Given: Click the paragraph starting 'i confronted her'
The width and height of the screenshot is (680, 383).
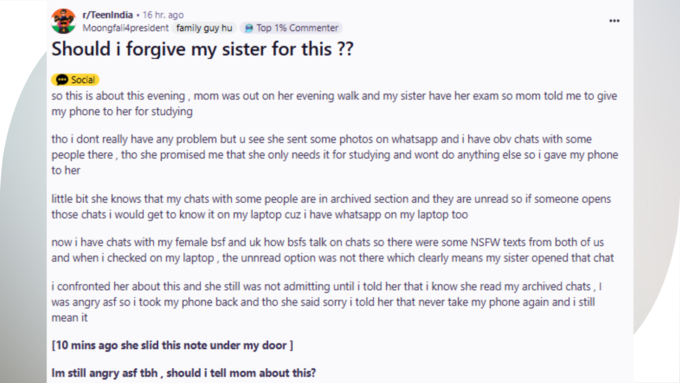Looking at the screenshot, I should click(327, 302).
